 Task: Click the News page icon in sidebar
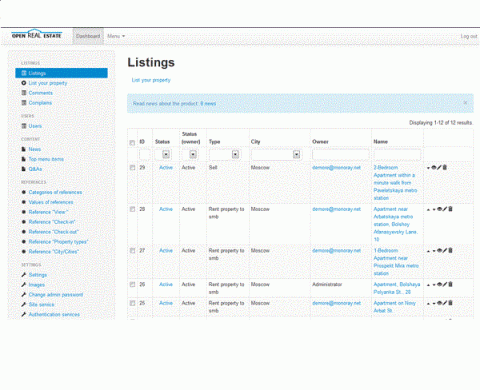point(24,149)
